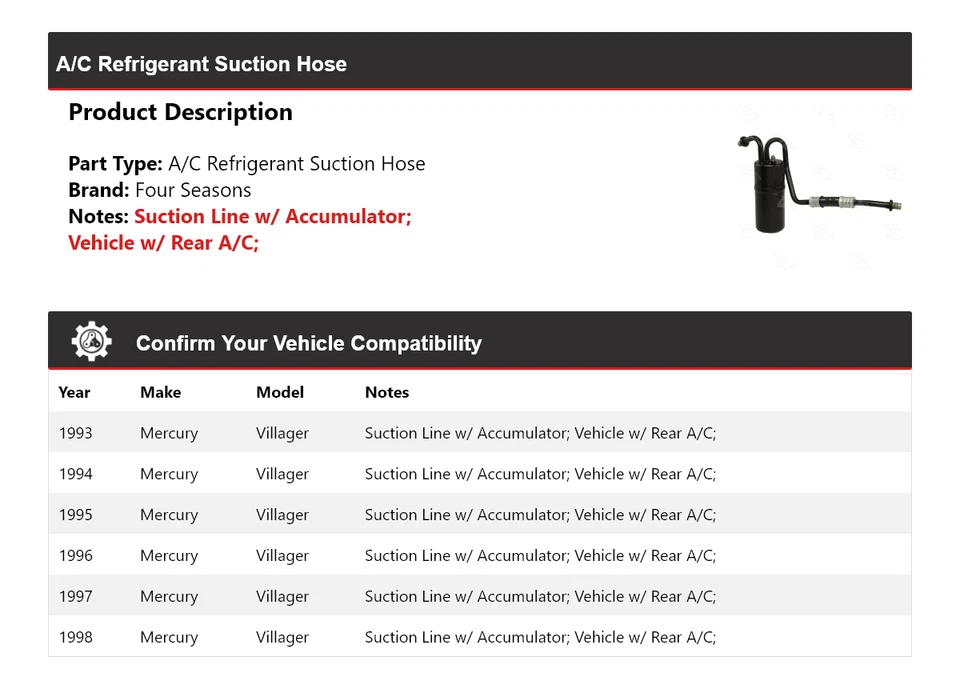Click the Confirm Your Vehicle Compatibility heading

point(308,343)
